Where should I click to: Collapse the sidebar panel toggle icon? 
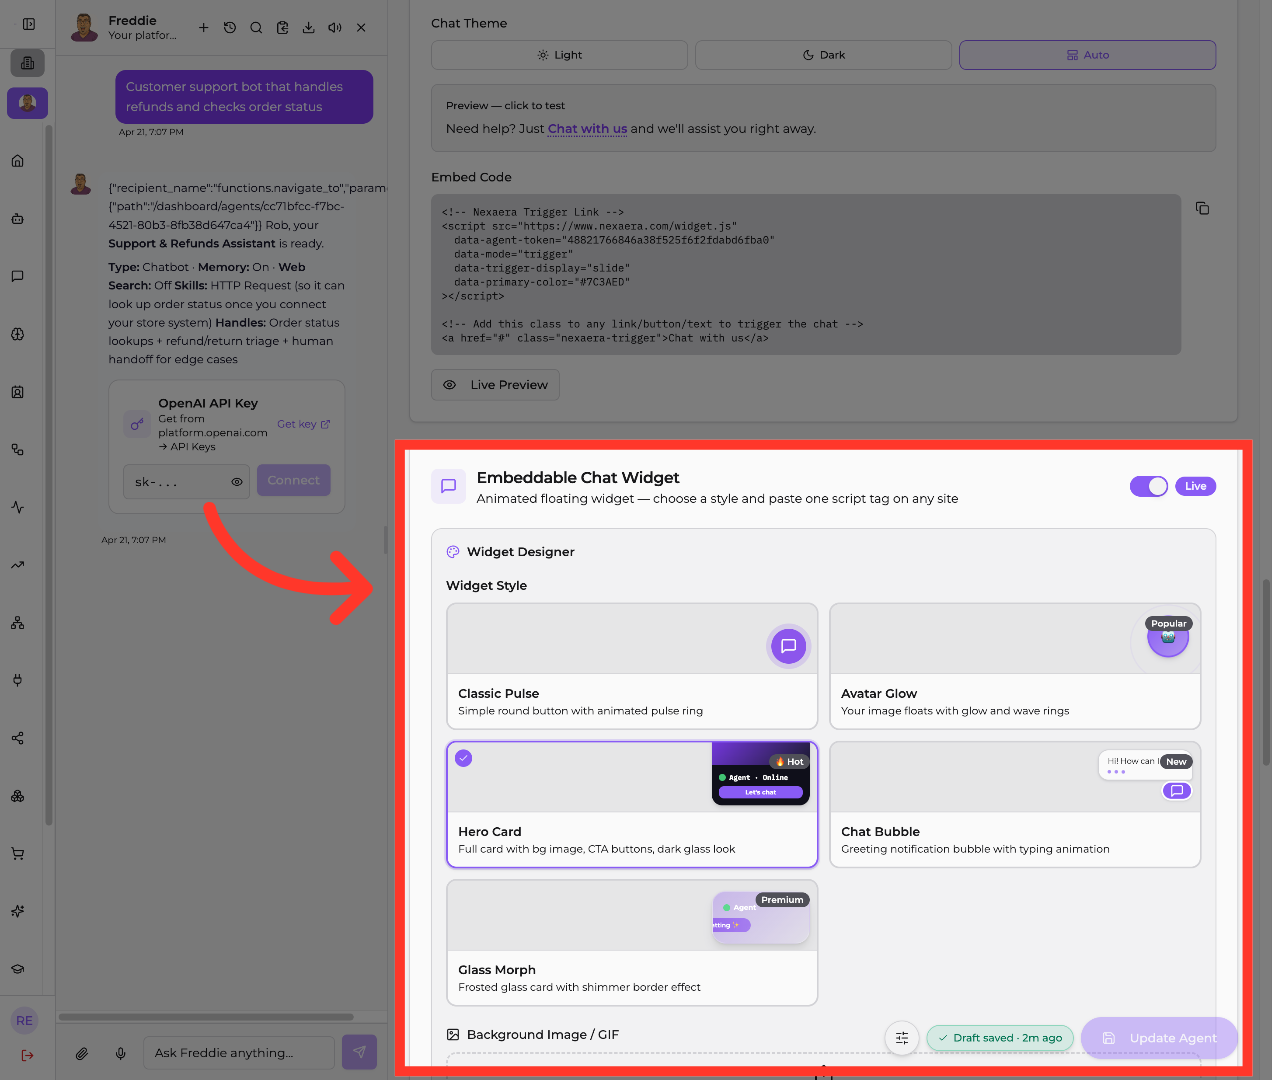29,24
